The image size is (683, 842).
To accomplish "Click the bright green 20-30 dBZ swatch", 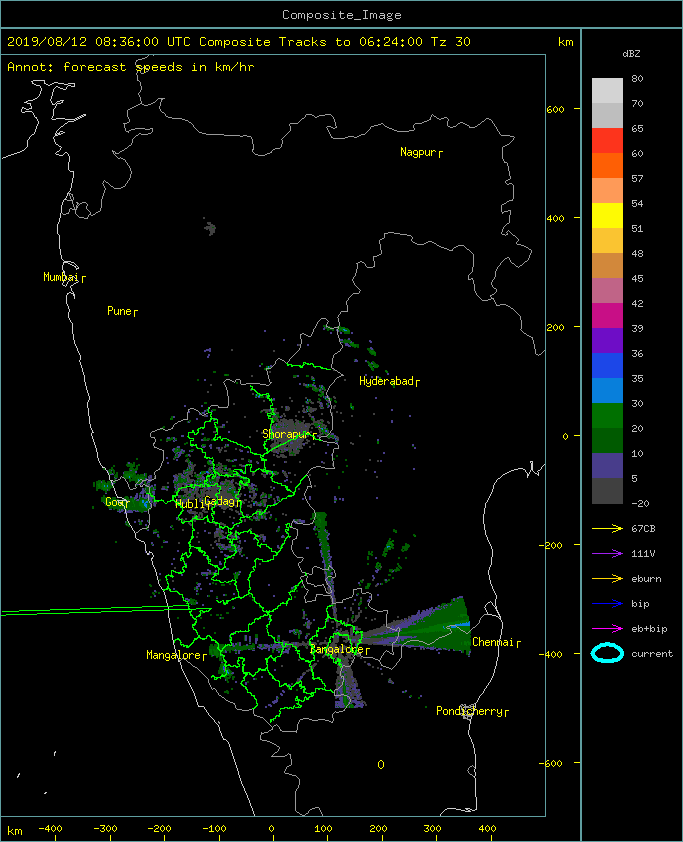I will (x=607, y=415).
